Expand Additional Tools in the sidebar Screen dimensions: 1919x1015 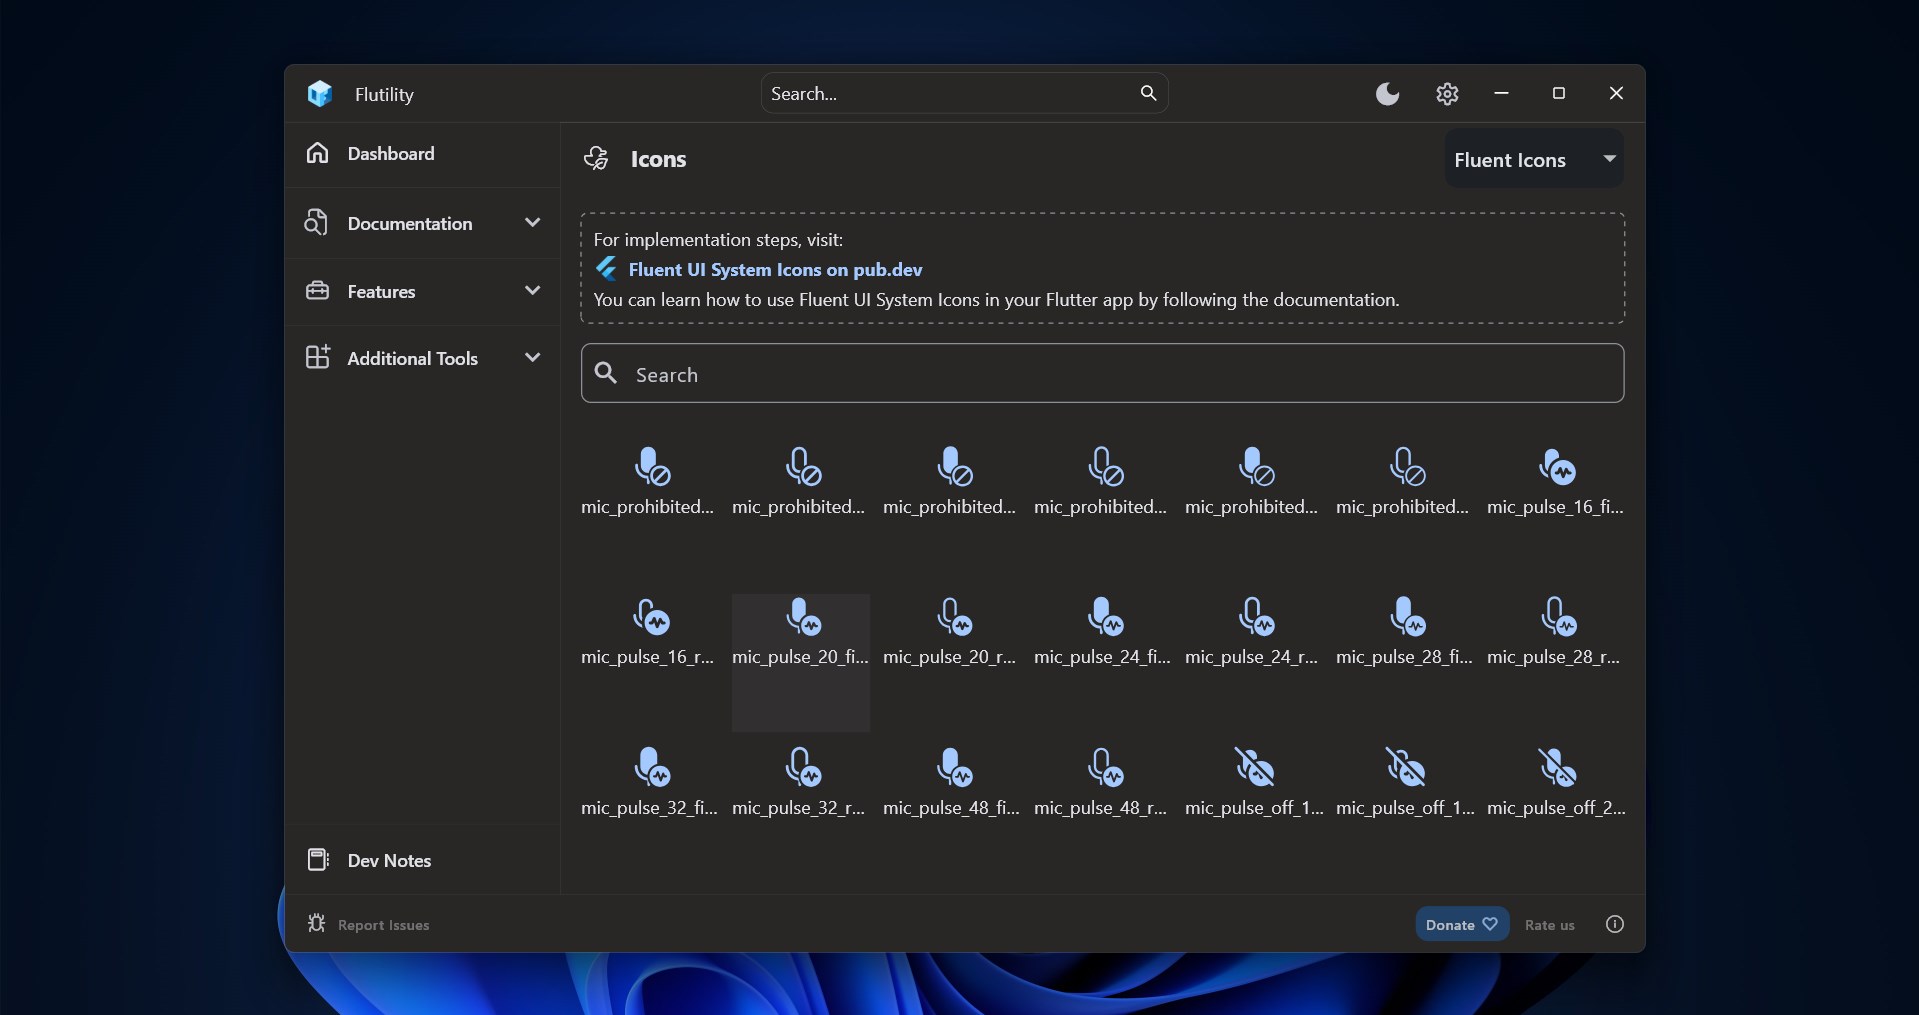click(423, 358)
